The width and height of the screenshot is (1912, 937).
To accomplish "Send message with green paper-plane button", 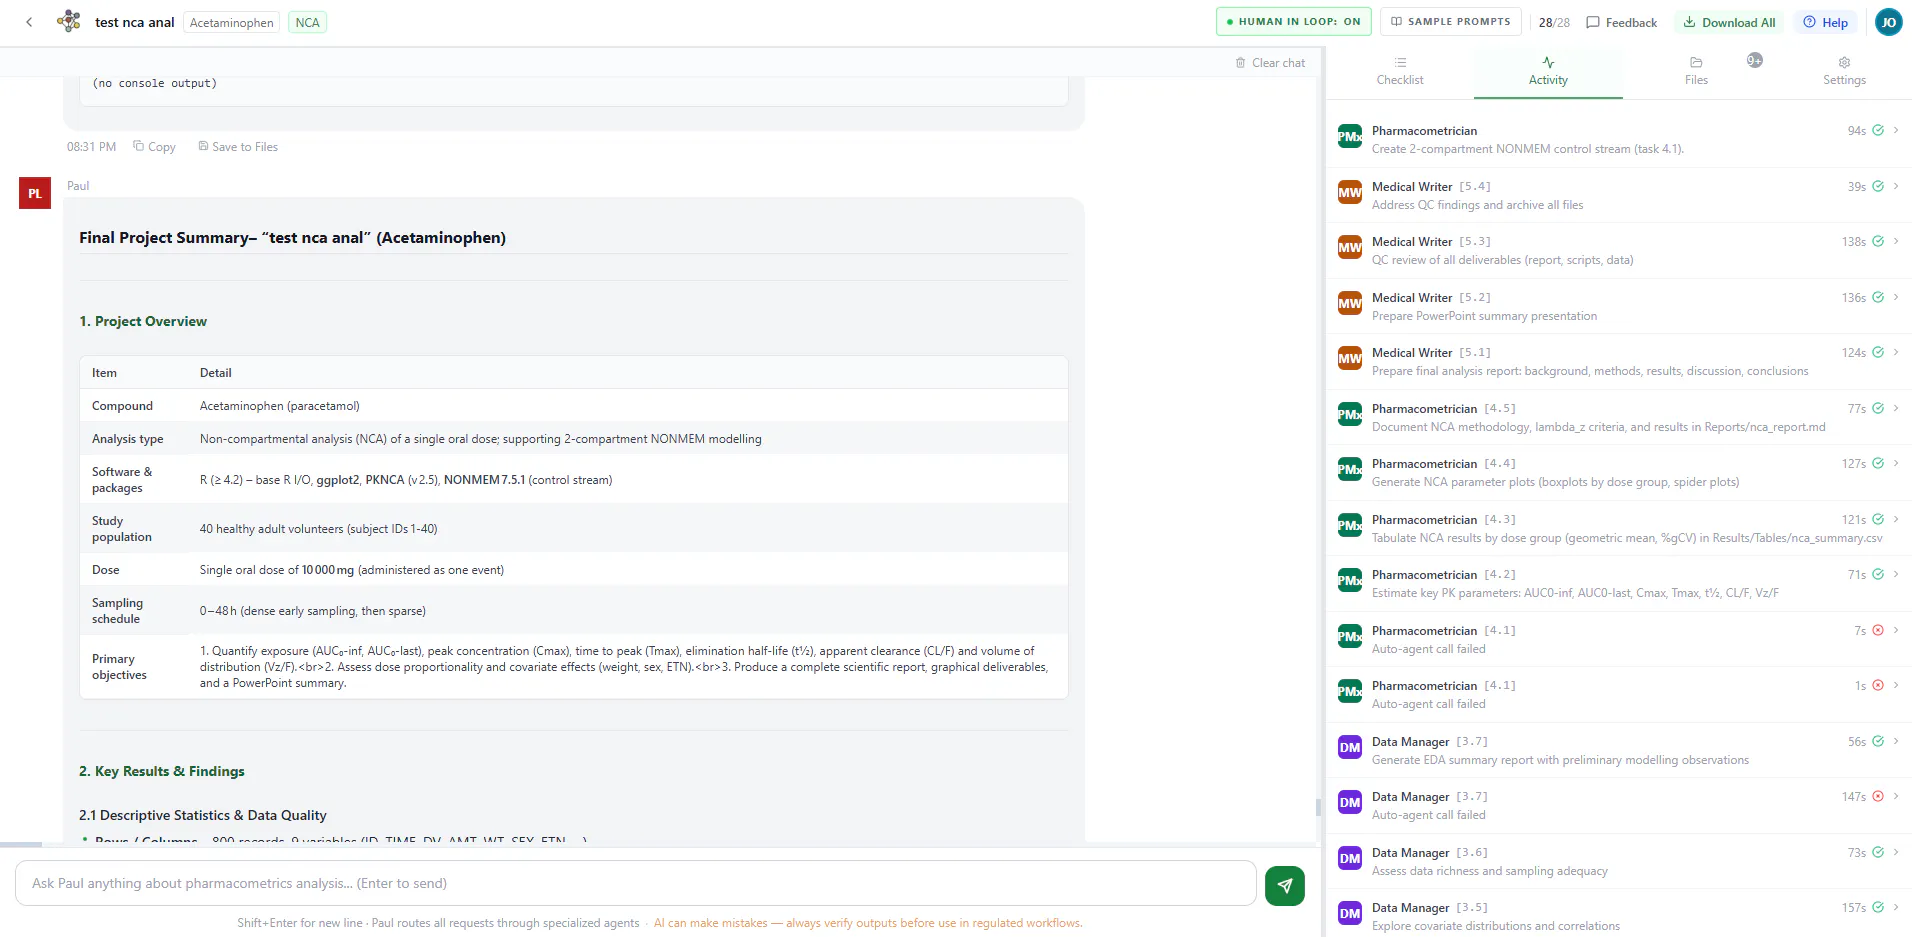I will tap(1284, 885).
